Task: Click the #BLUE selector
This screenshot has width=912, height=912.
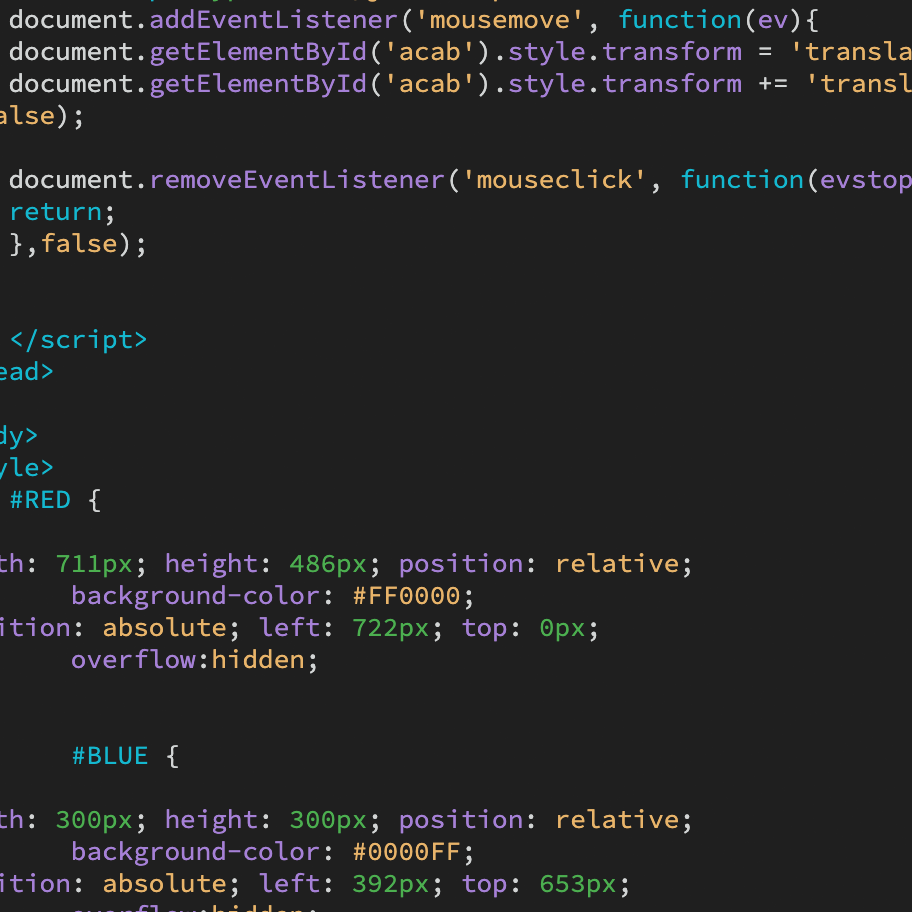Action: coord(110,756)
